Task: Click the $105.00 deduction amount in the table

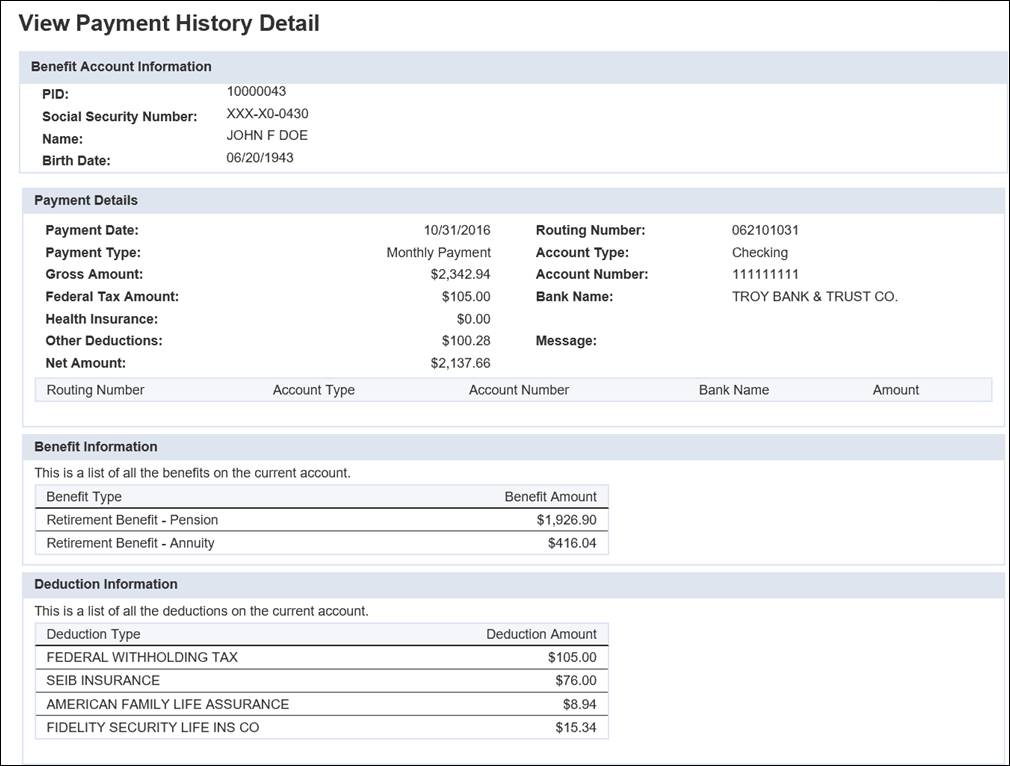Action: click(x=572, y=657)
